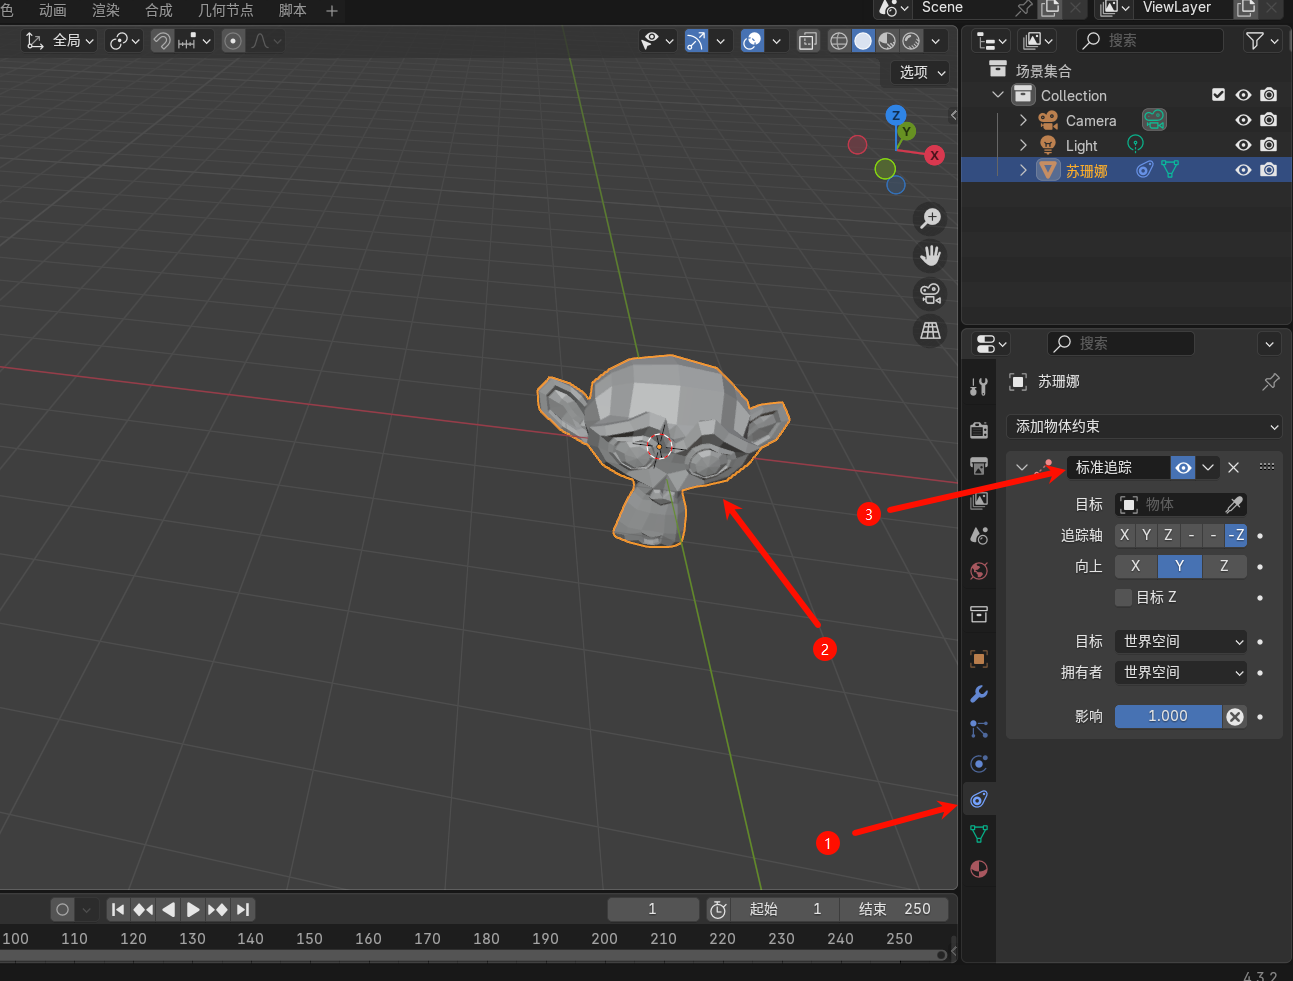Enable the 目标 Z checkbox
Viewport: 1293px width, 981px height.
(x=1124, y=597)
